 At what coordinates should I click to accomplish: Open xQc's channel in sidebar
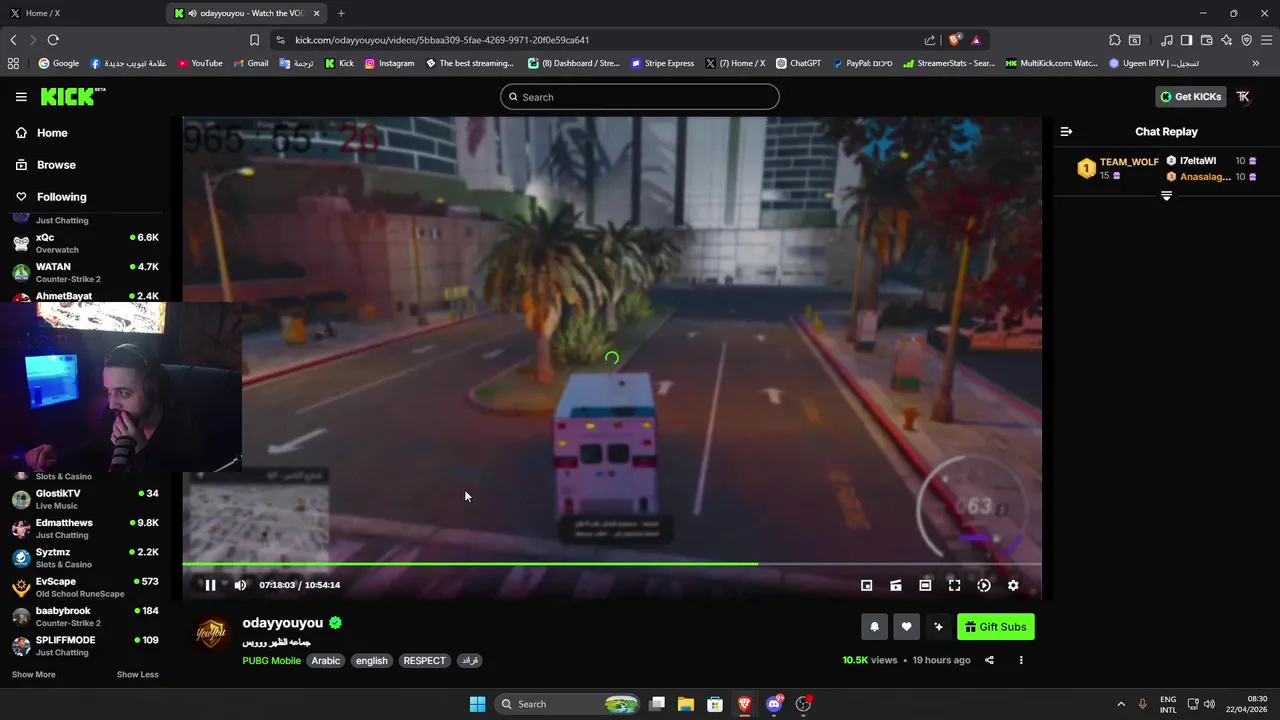click(84, 243)
